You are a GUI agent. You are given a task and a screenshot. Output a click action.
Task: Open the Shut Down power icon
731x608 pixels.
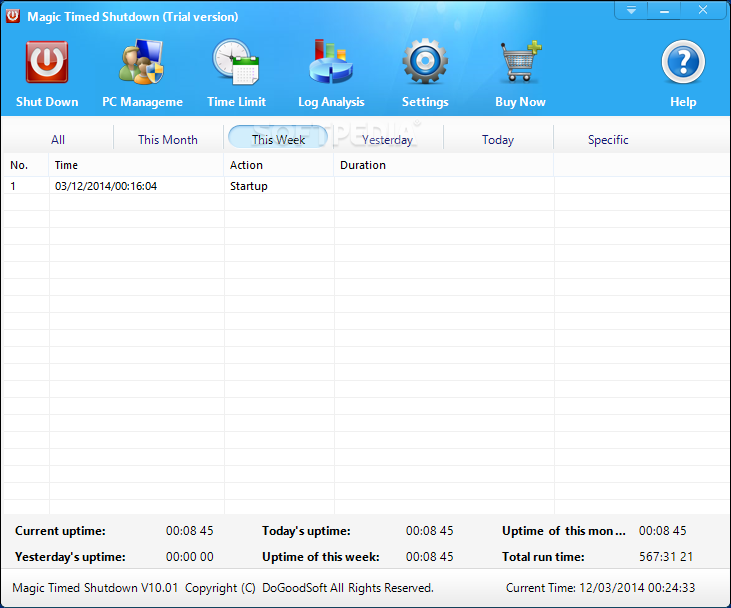(47, 62)
